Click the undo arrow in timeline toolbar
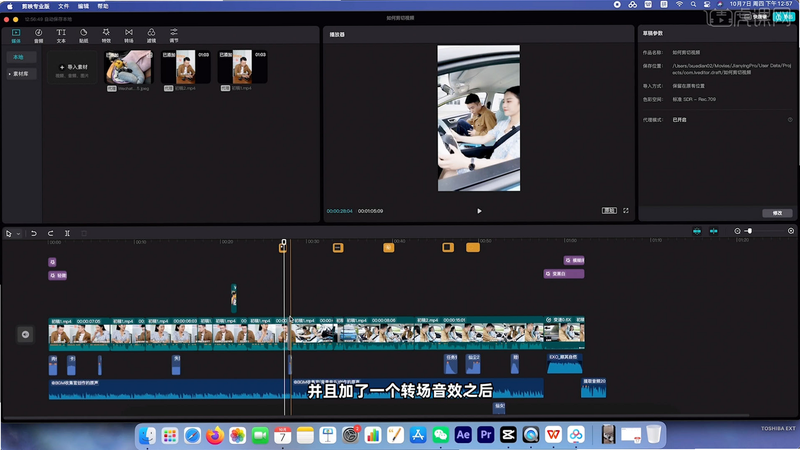800x450 pixels. coord(34,233)
